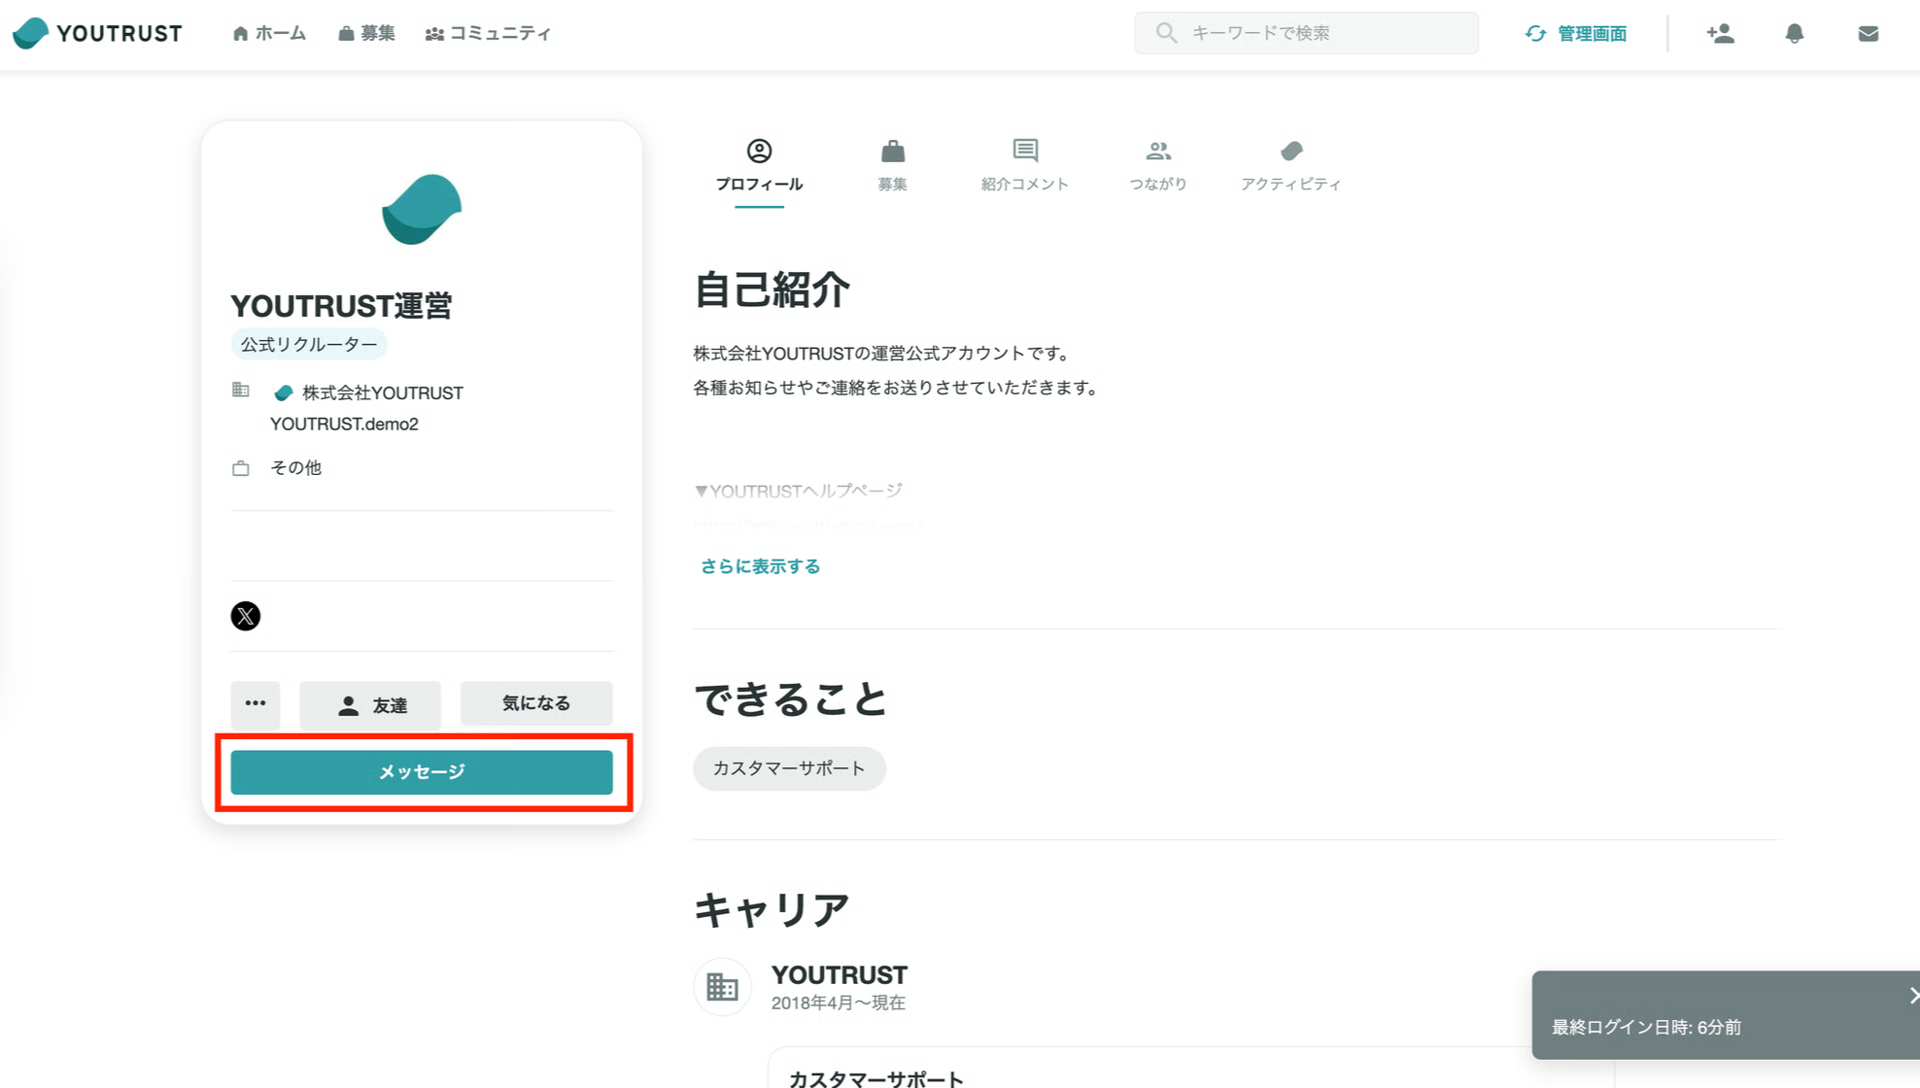Click the YOUTRUST career building icon
Screen dimensions: 1920x1088
(722, 987)
